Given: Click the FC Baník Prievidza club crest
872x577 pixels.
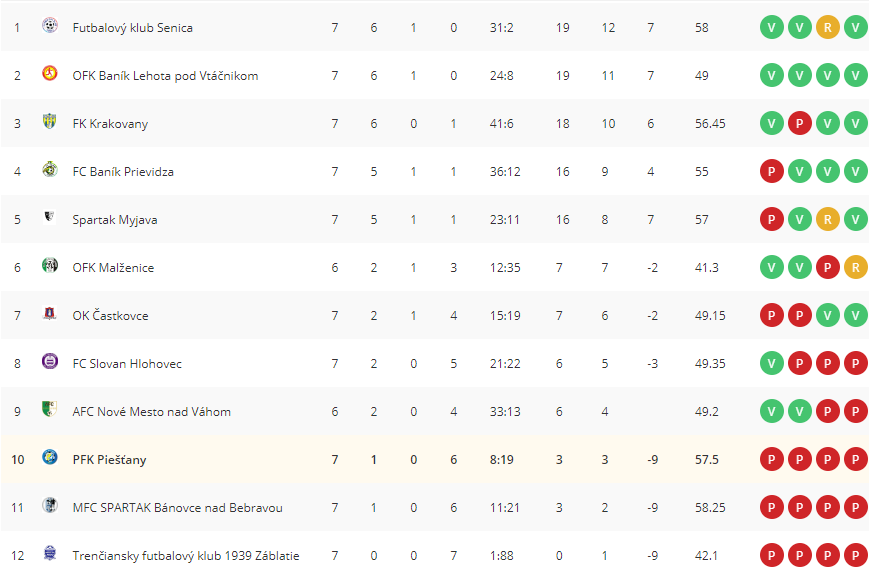Looking at the screenshot, I should click(49, 169).
